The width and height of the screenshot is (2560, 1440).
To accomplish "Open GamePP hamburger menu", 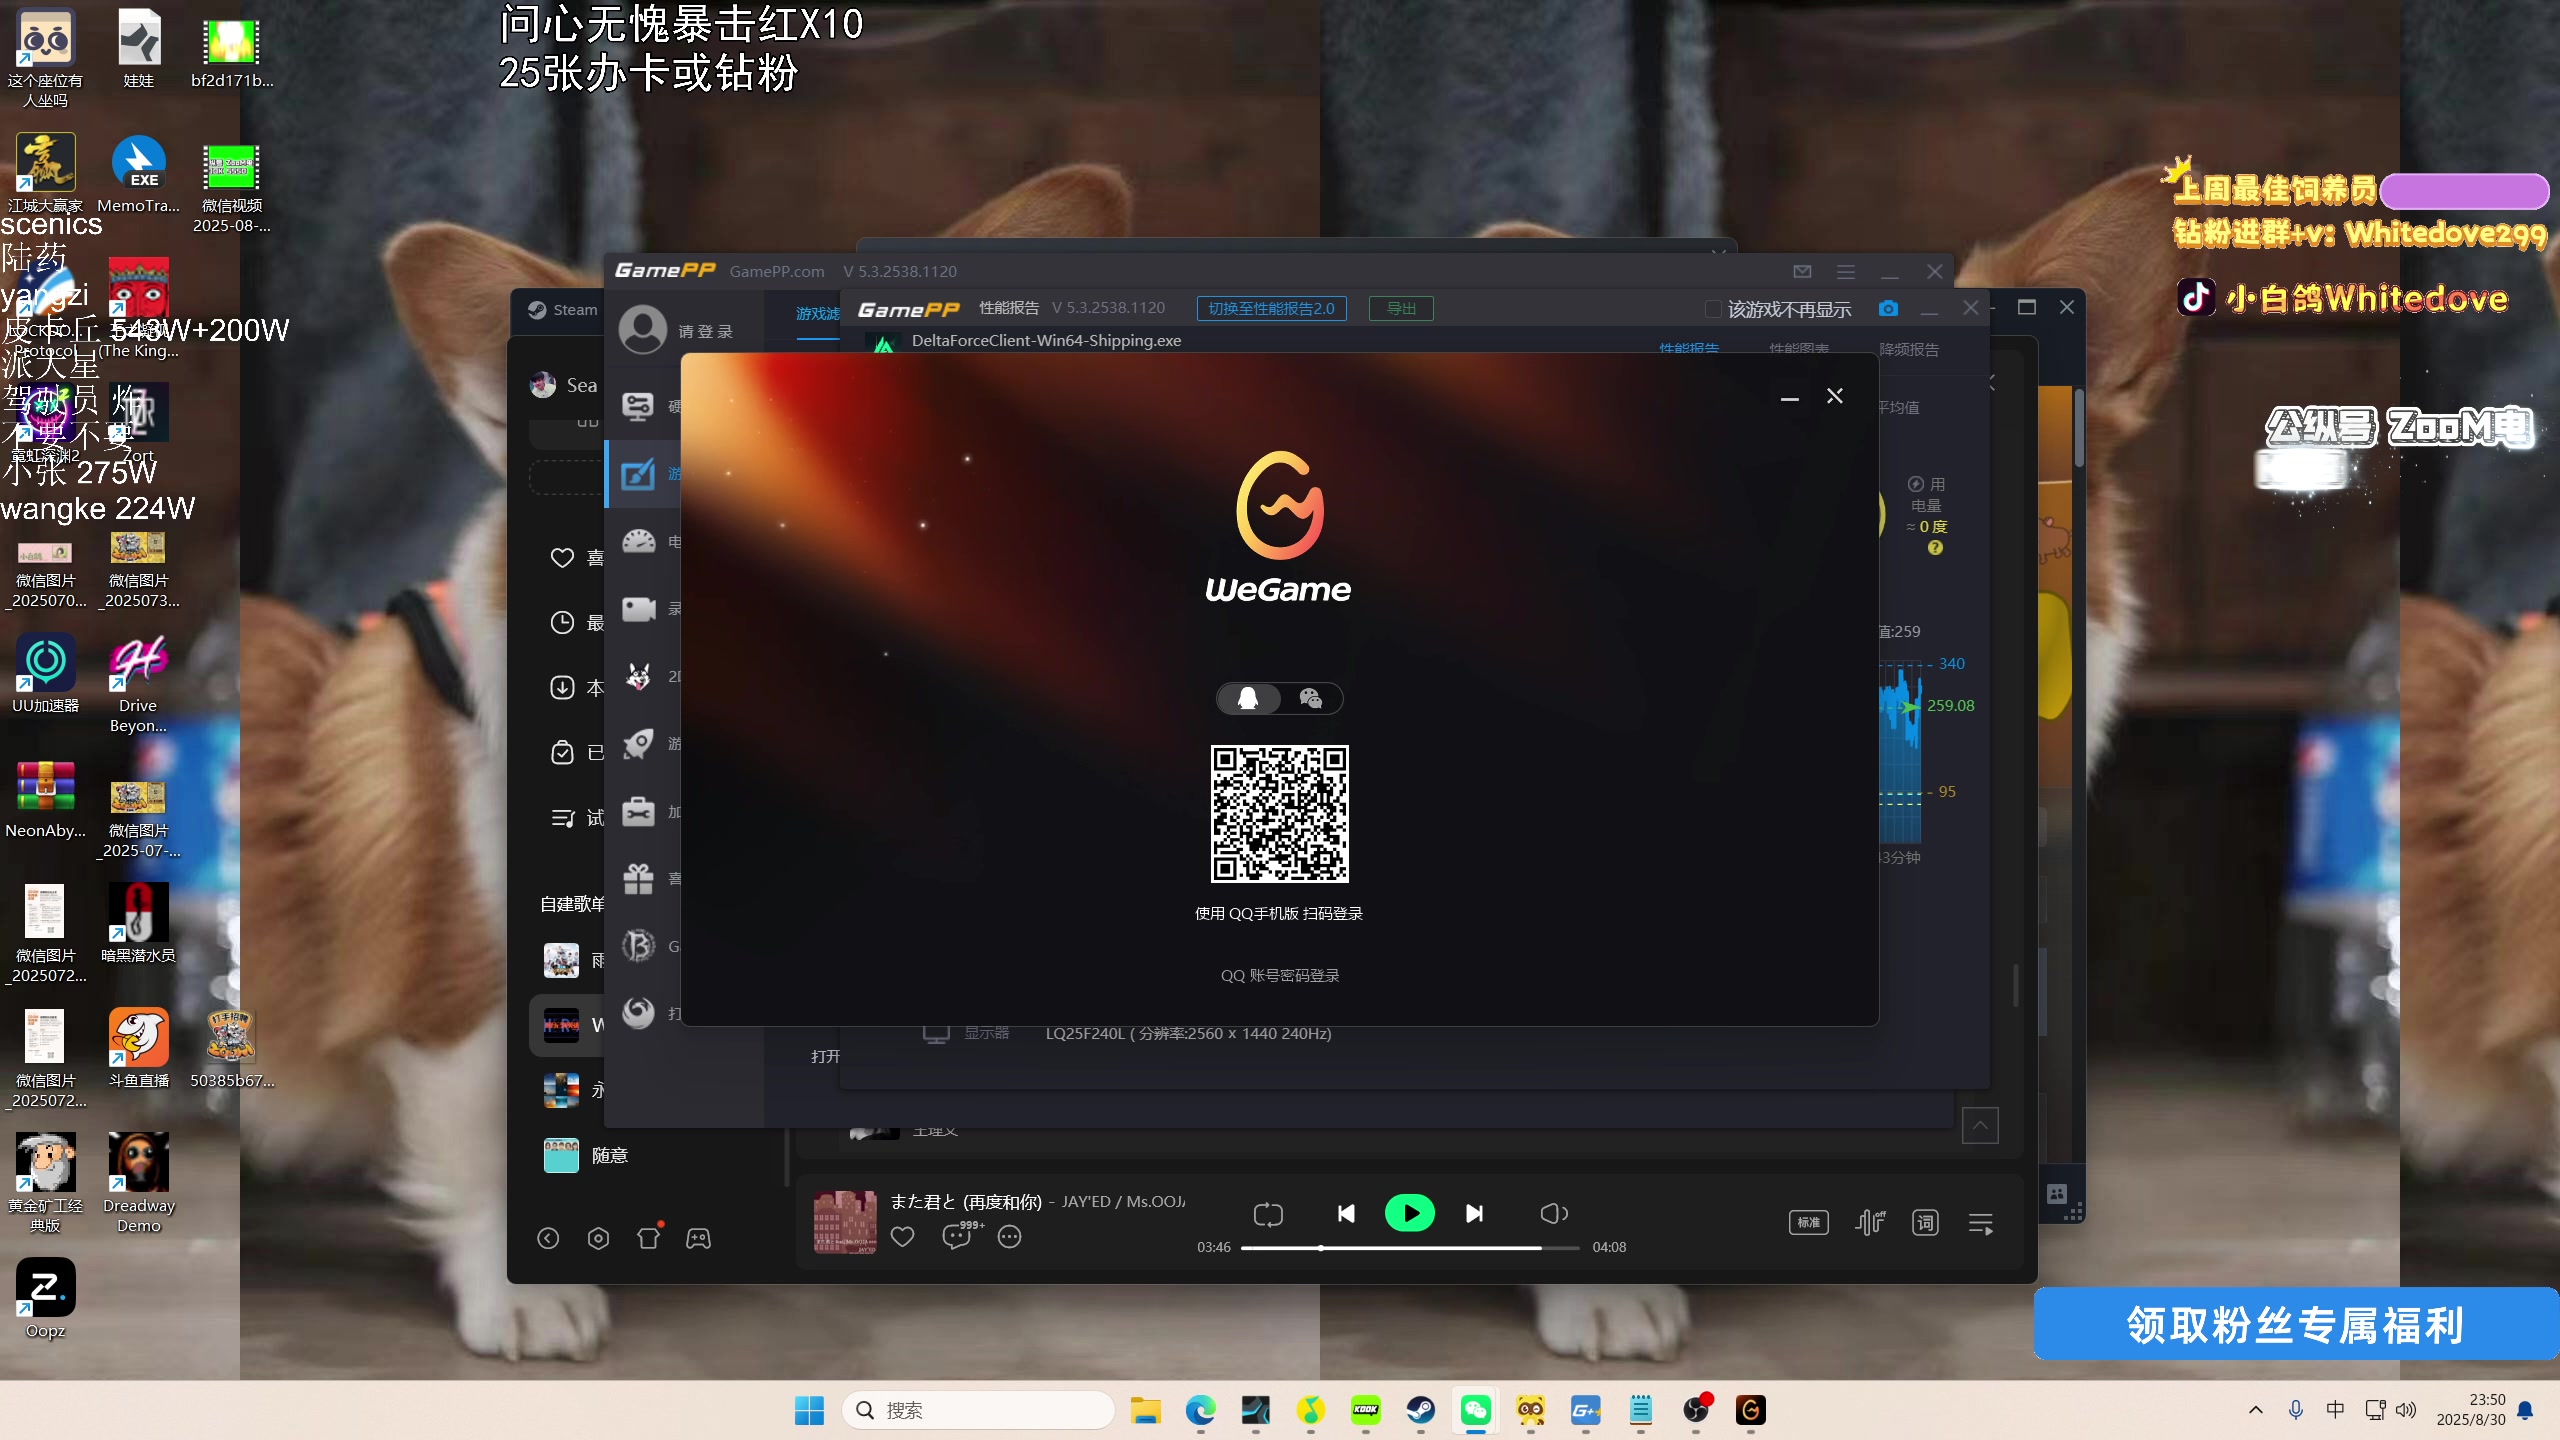I will coord(1846,271).
